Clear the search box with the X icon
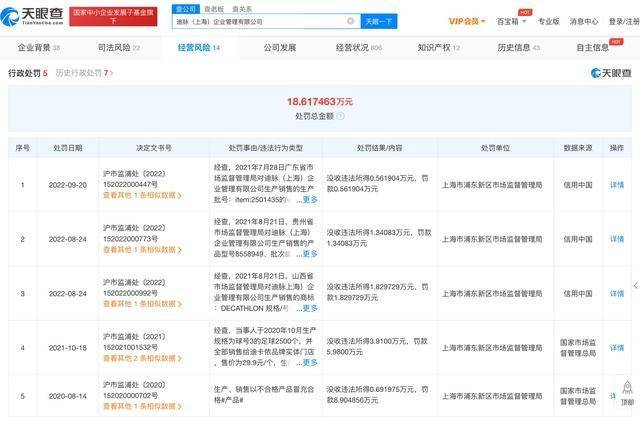 coord(350,21)
